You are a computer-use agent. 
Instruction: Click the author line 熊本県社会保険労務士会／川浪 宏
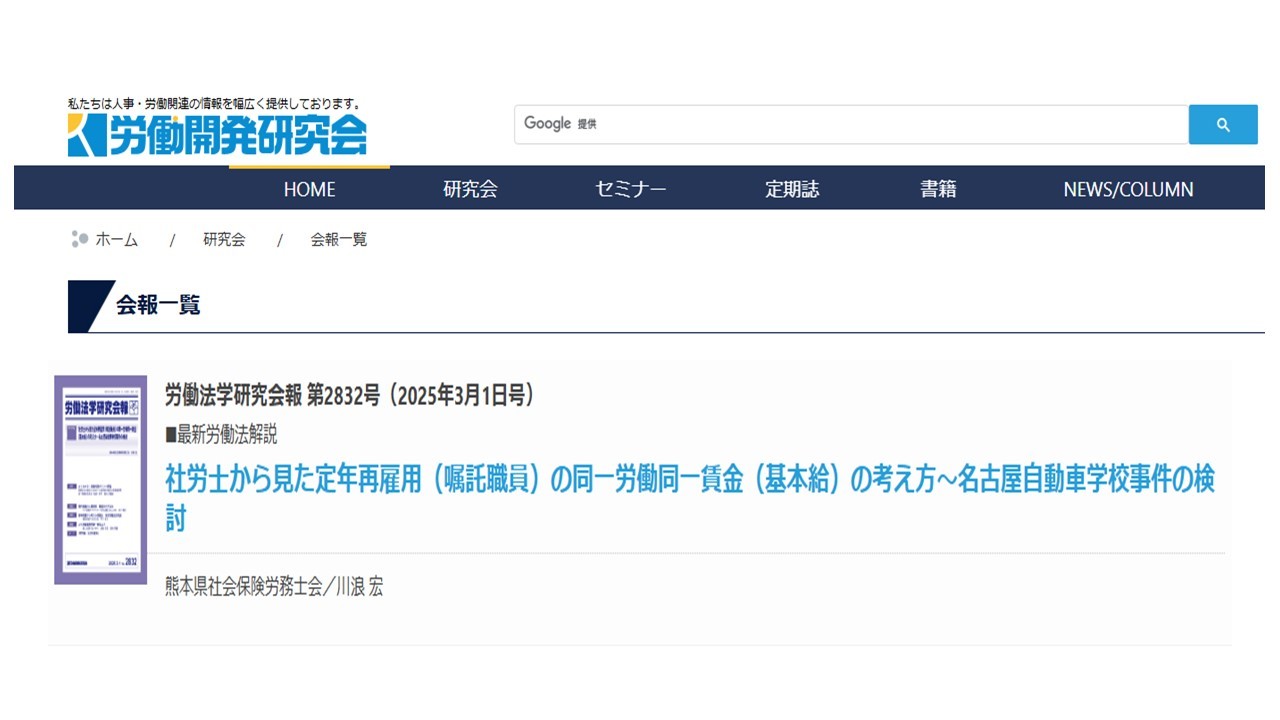coord(274,587)
